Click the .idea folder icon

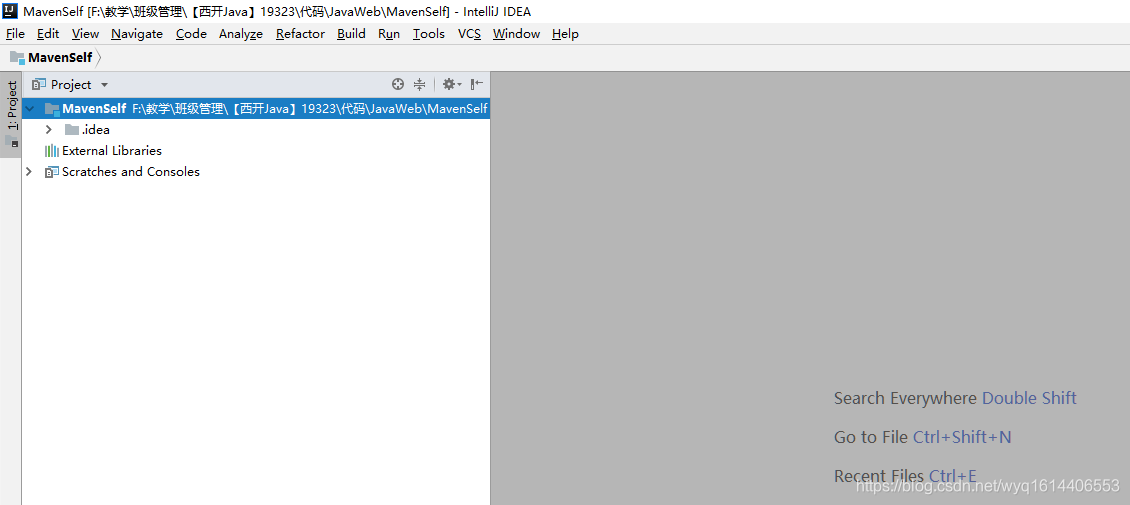(71, 130)
